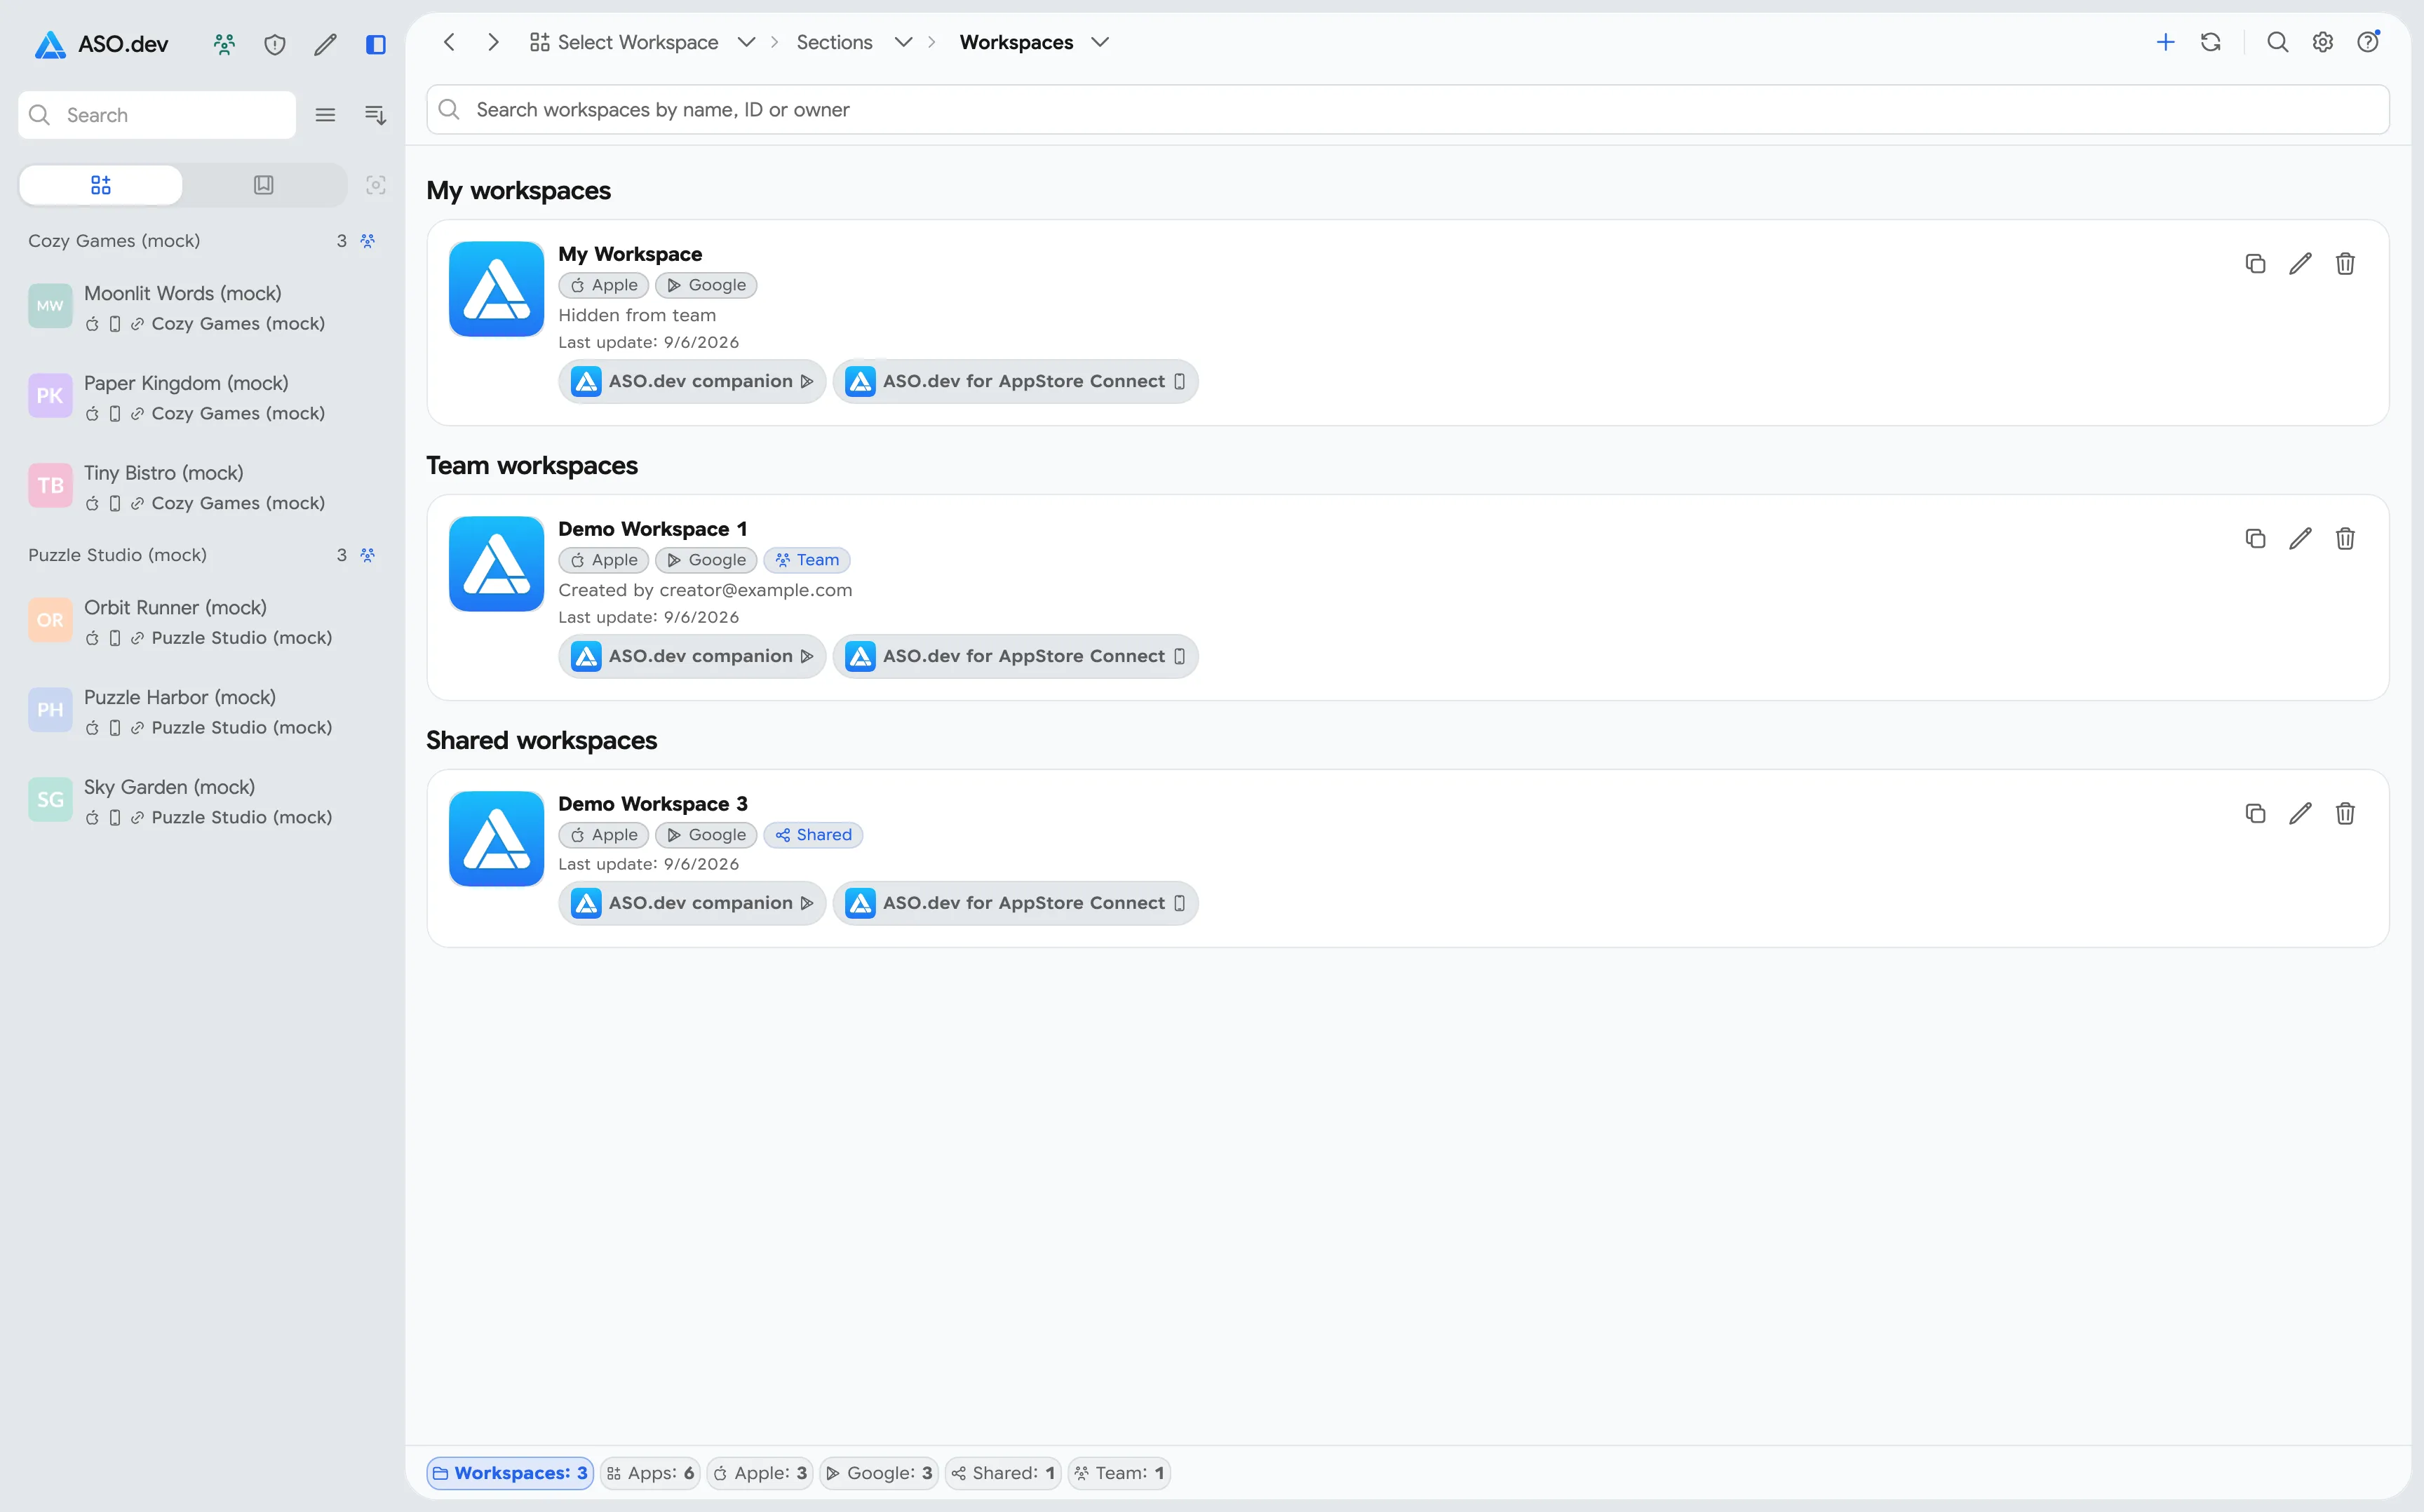
Task: Click the Shared: 1 status filter
Action: click(1003, 1473)
